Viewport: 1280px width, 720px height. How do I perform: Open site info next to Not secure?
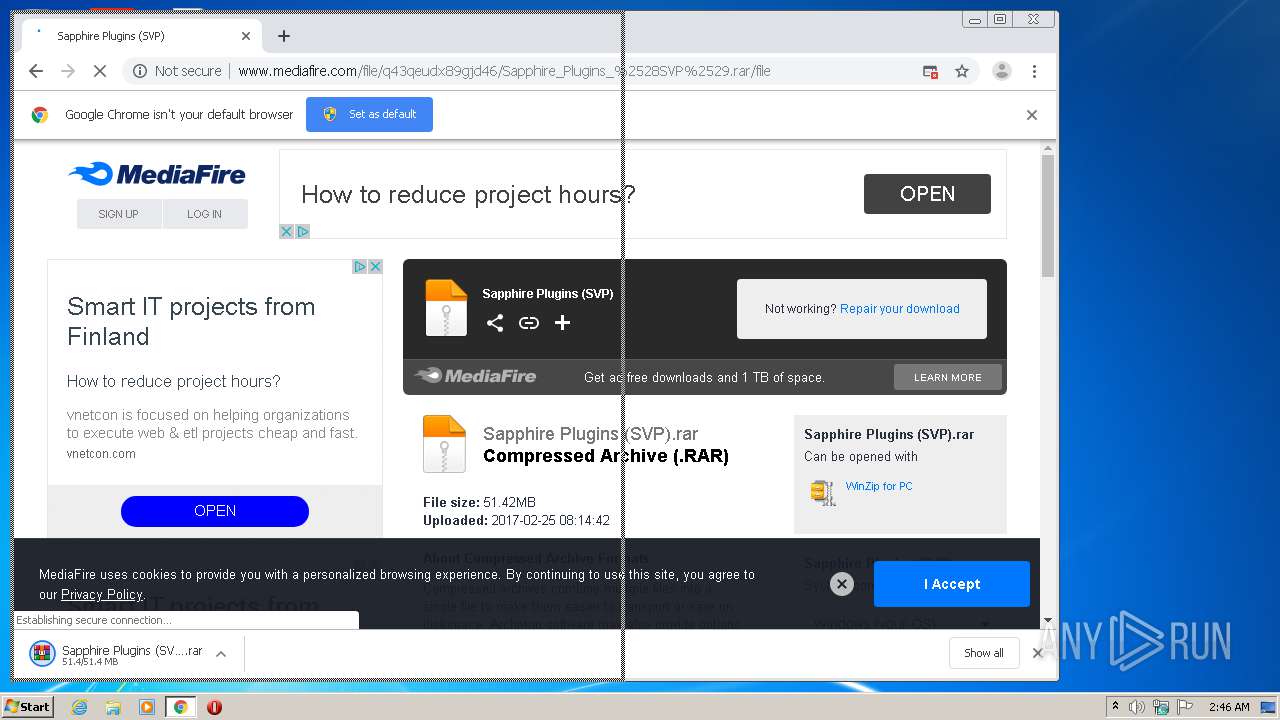pos(140,71)
